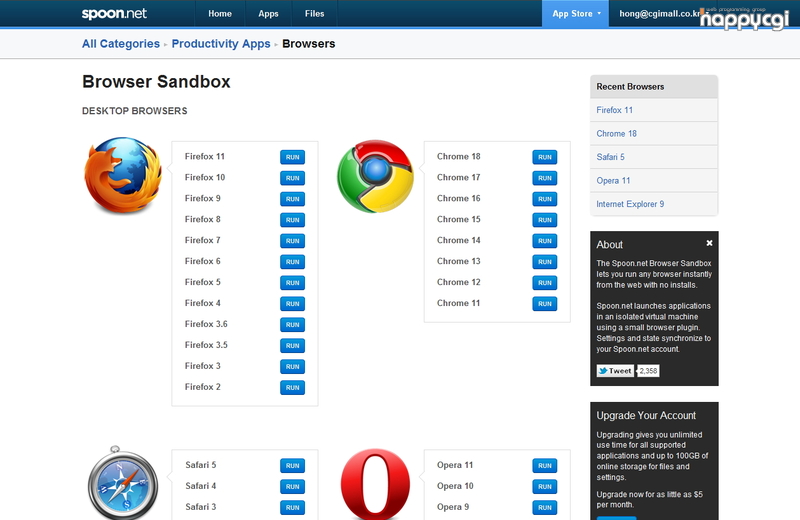Run Firefox 5
The height and width of the screenshot is (520, 800).
(x=292, y=283)
